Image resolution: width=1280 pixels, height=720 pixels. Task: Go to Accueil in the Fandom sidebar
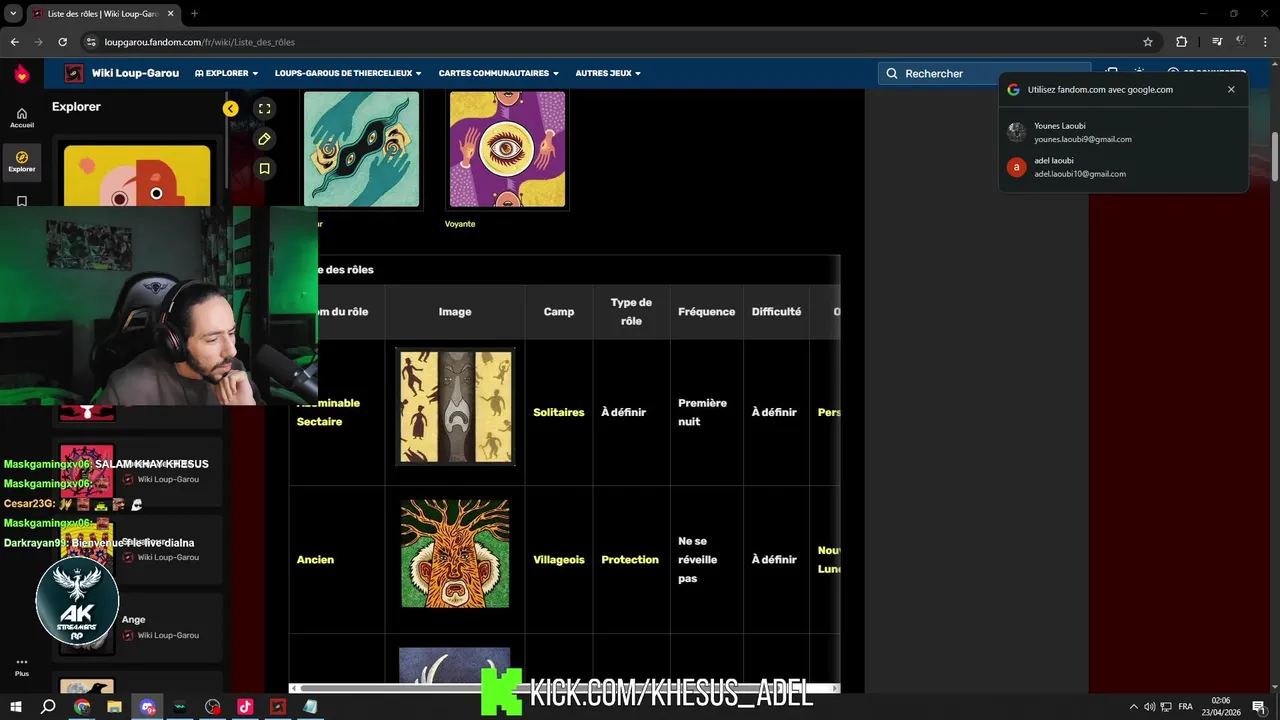(x=22, y=118)
